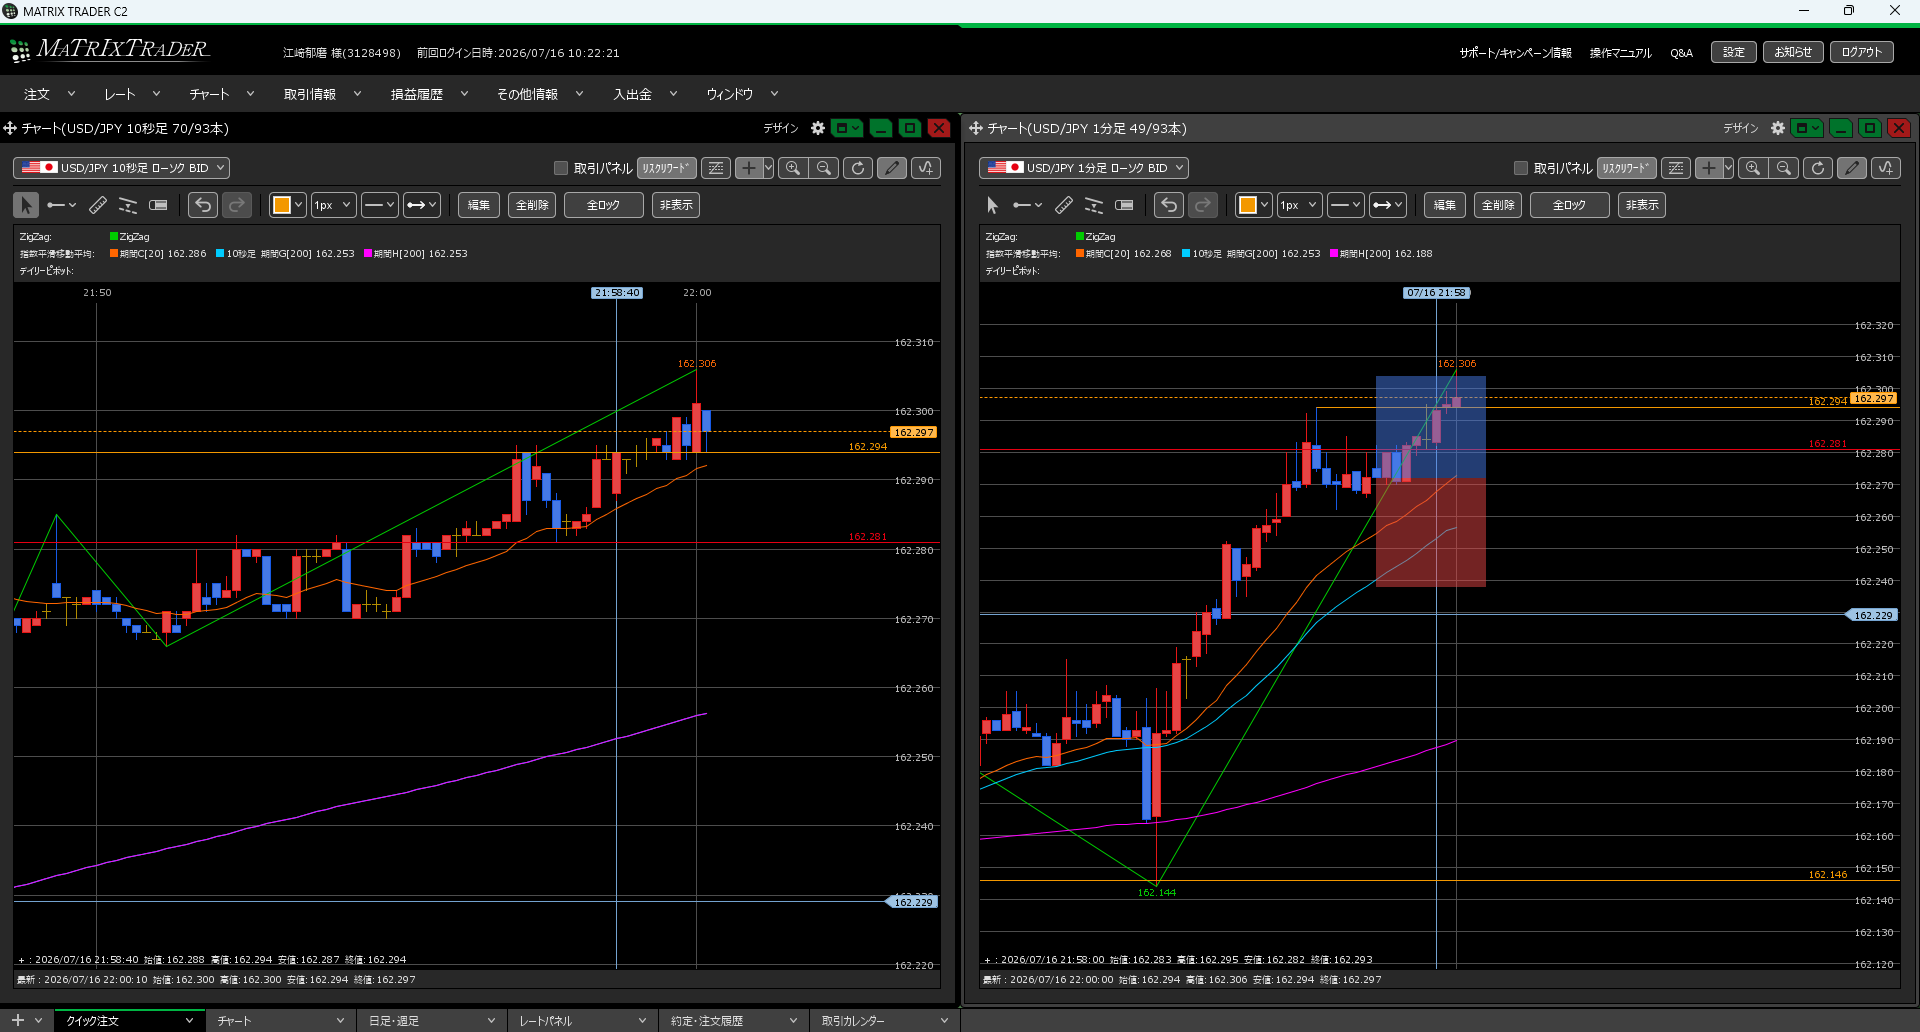Add a new bottom tab with the plus button
1920x1032 pixels.
[18, 1020]
